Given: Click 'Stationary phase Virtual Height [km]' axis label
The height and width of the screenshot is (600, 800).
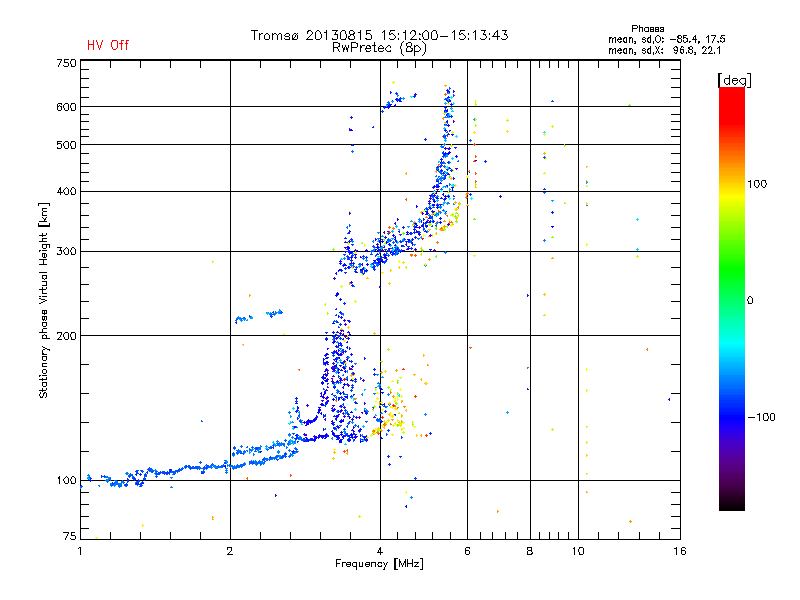Looking at the screenshot, I should coord(44,301).
